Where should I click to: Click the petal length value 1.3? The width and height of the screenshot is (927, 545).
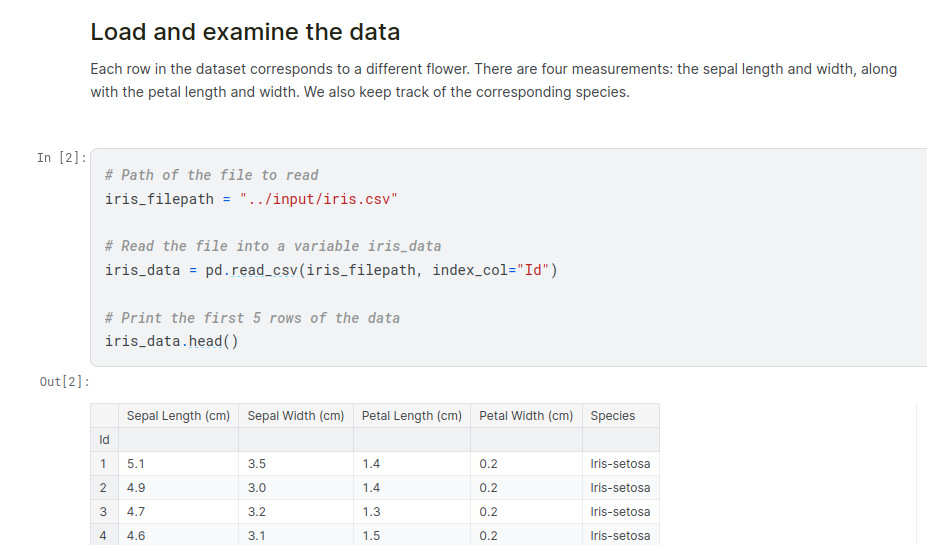(x=371, y=512)
